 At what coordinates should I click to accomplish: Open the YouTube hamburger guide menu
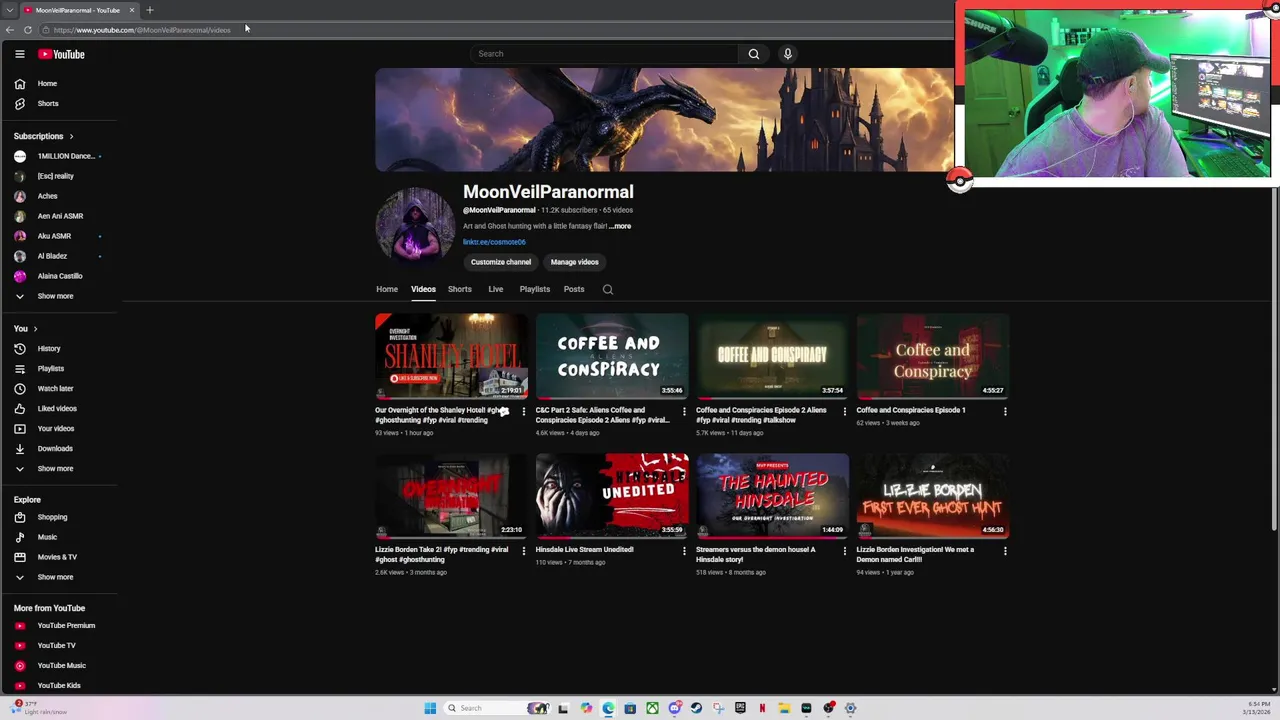19,54
